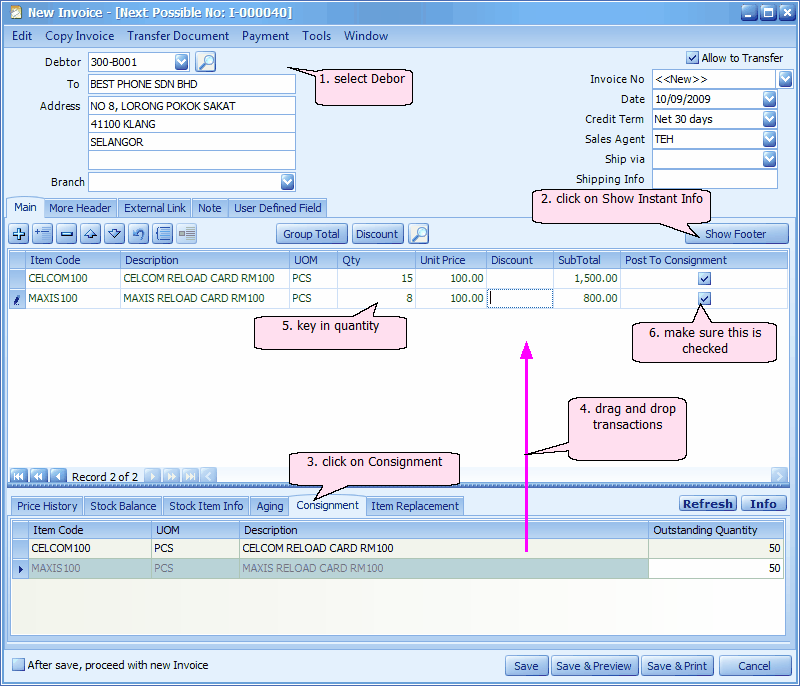The image size is (800, 686).
Task: Open the Window menu
Action: coord(366,36)
